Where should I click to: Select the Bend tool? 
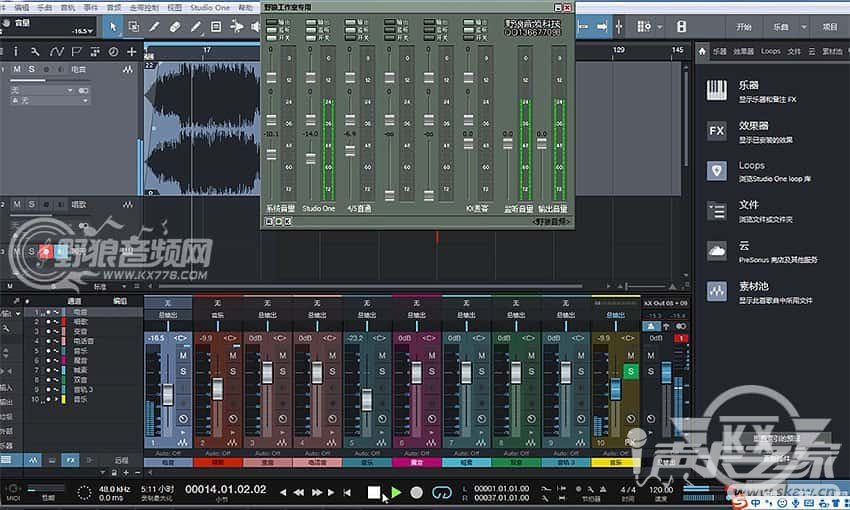click(x=236, y=27)
